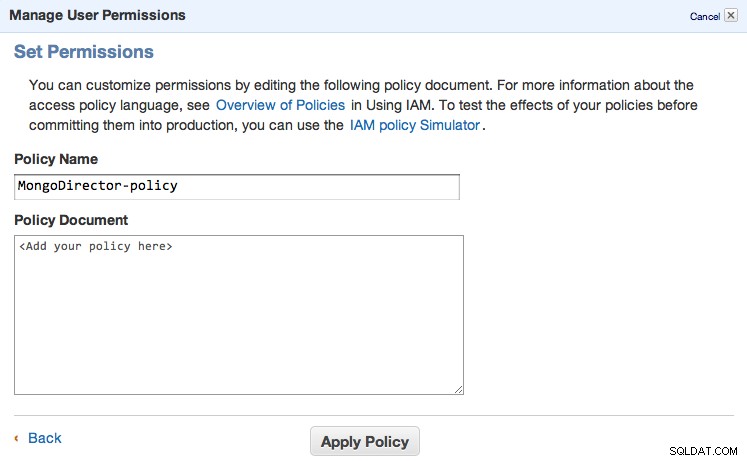Click the SQLDAT.COM watermark
The height and width of the screenshot is (461, 747).
tap(703, 451)
